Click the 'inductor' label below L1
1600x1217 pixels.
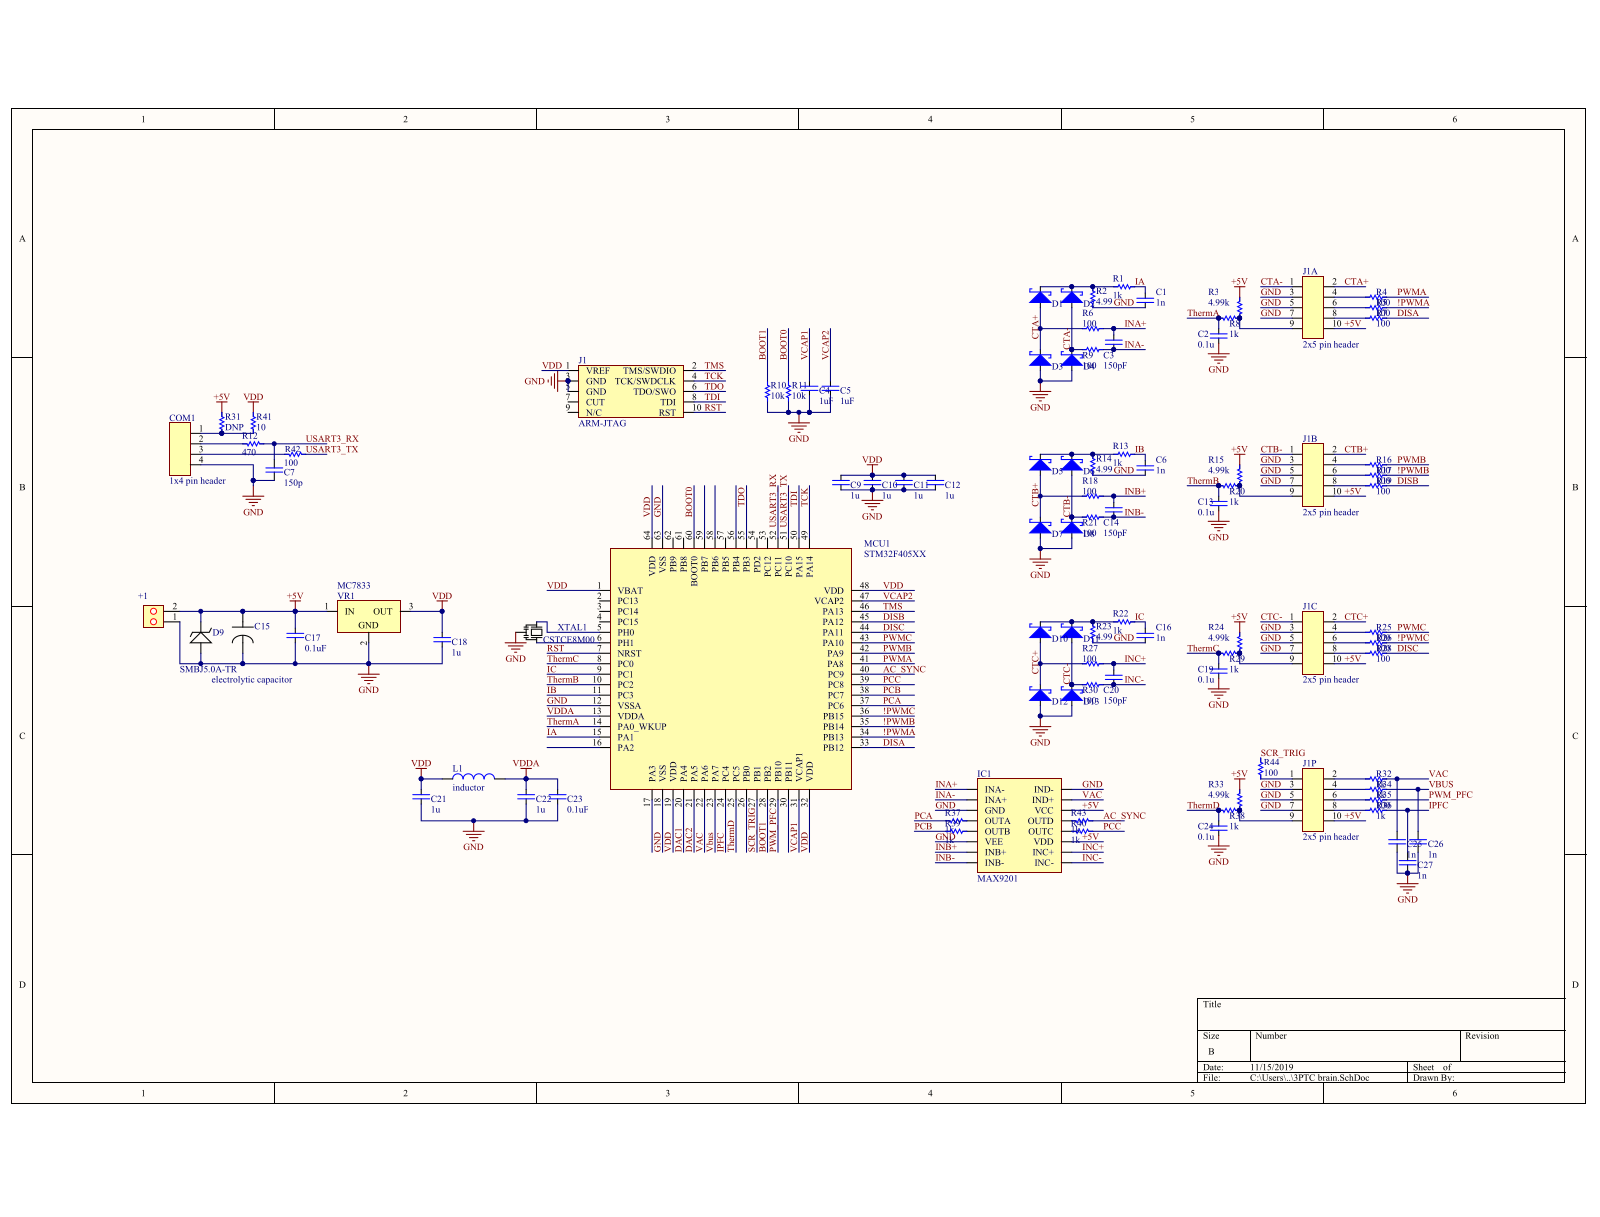[x=468, y=788]
